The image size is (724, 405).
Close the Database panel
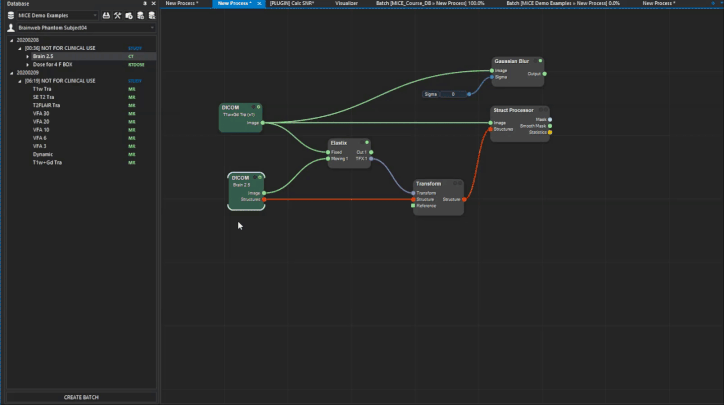(x=153, y=4)
